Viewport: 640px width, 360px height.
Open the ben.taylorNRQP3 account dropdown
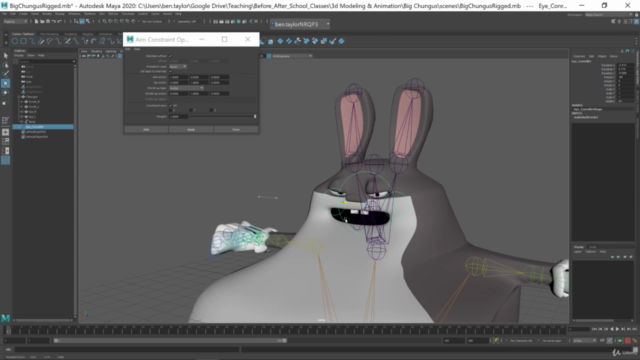pos(300,24)
